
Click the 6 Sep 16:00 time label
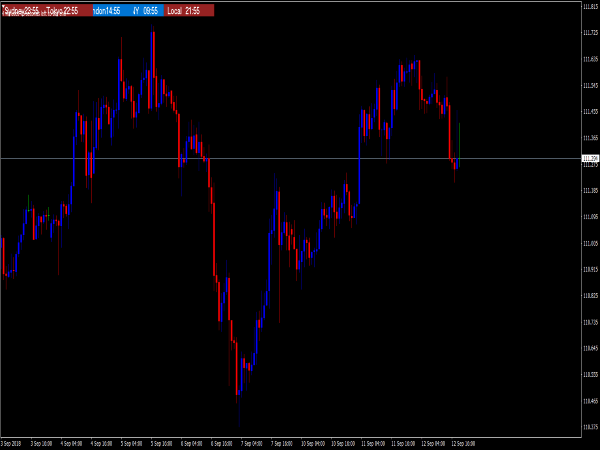click(222, 443)
